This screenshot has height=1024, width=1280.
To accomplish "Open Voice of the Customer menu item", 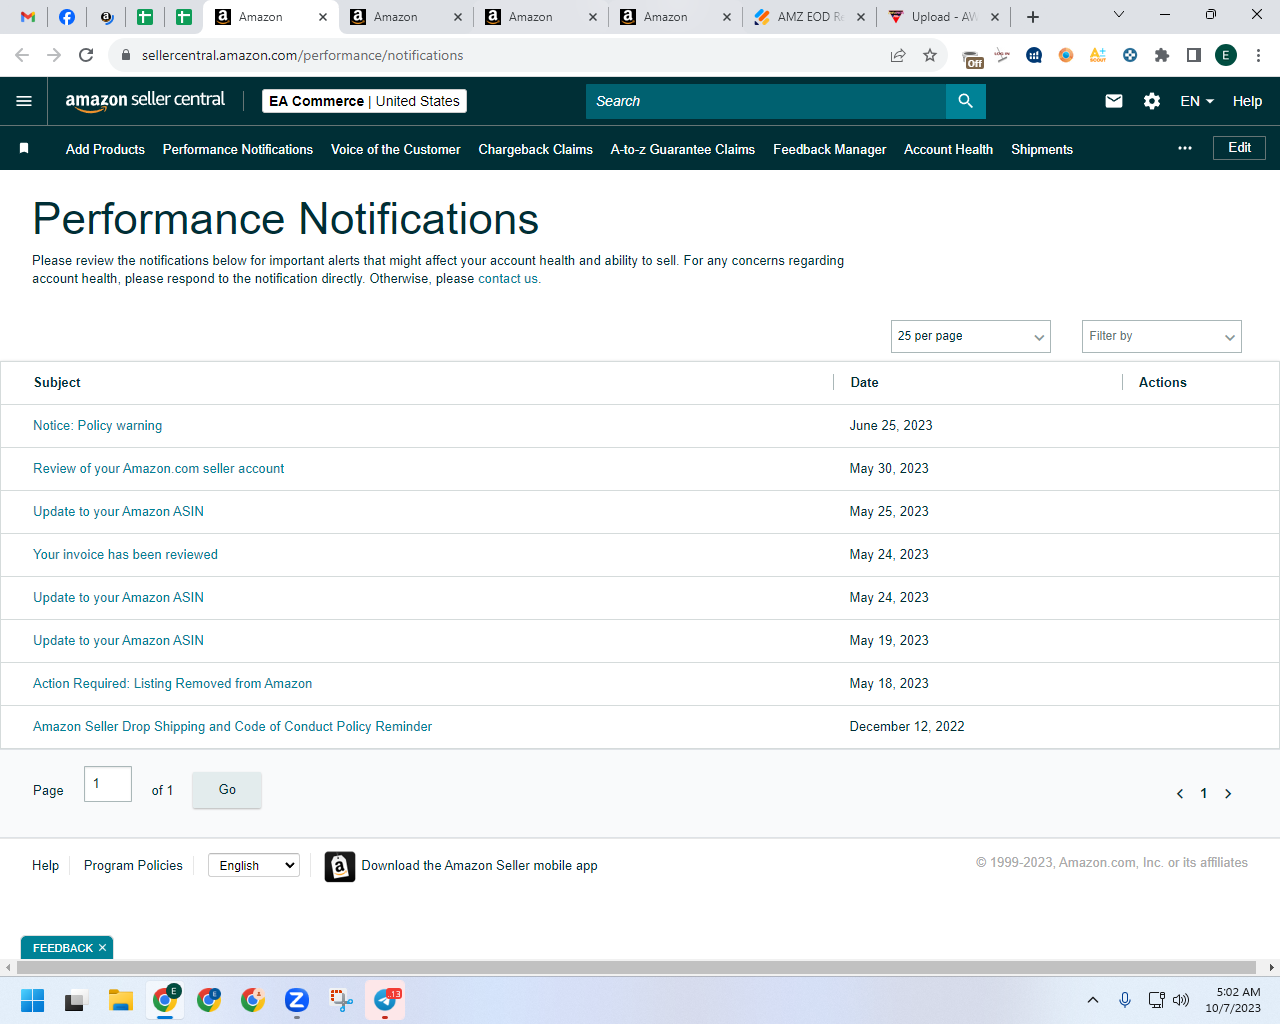I will pos(396,149).
